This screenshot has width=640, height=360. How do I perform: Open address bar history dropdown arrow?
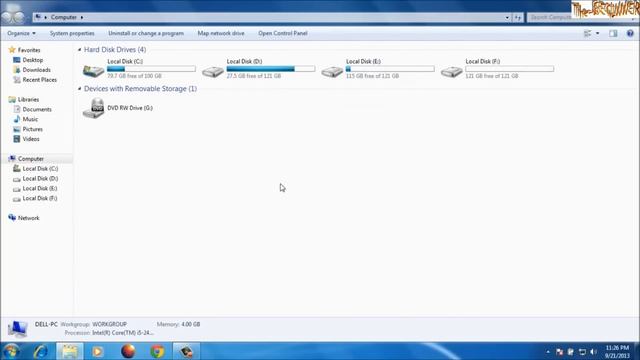click(x=507, y=18)
